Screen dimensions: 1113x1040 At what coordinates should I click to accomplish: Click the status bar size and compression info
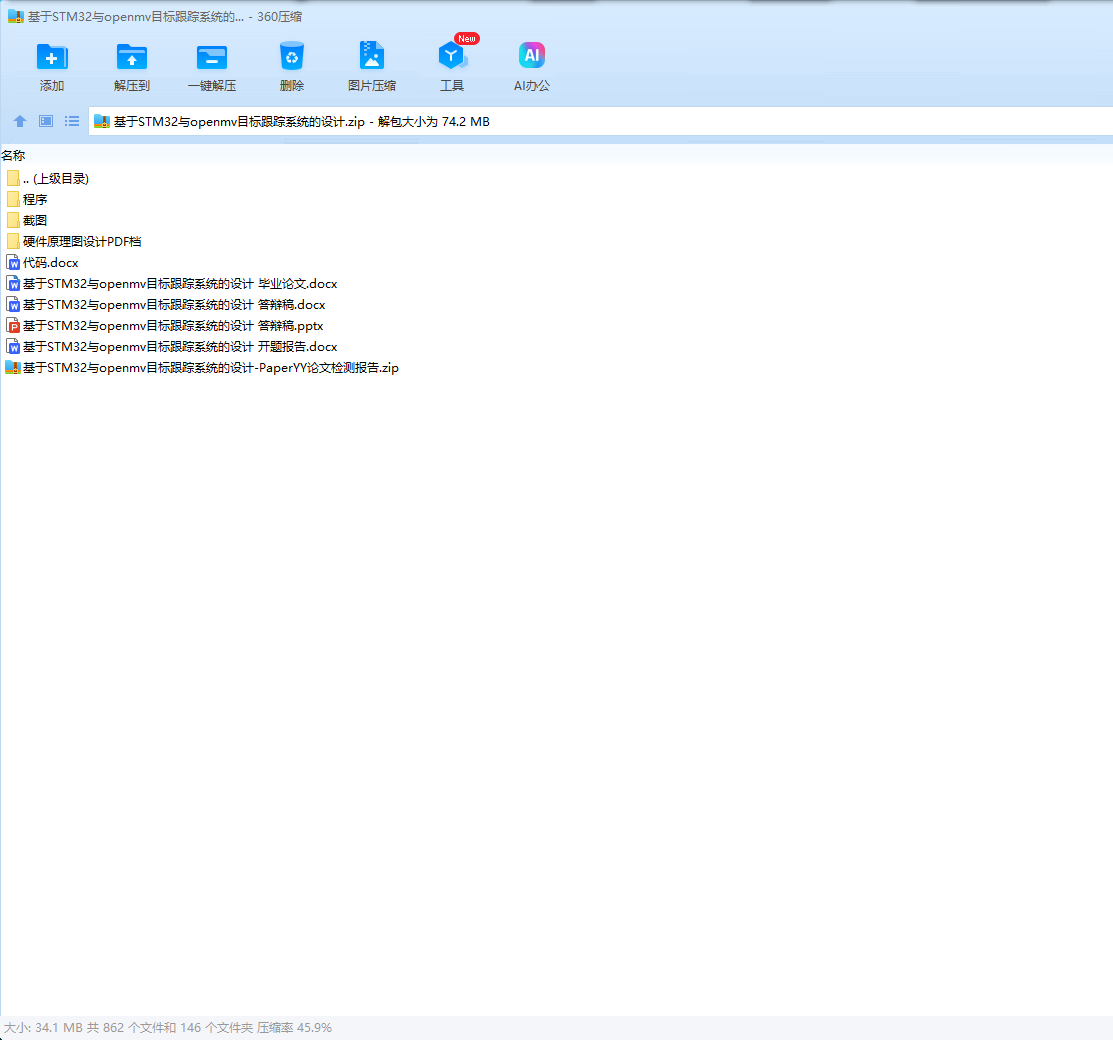tap(168, 1028)
